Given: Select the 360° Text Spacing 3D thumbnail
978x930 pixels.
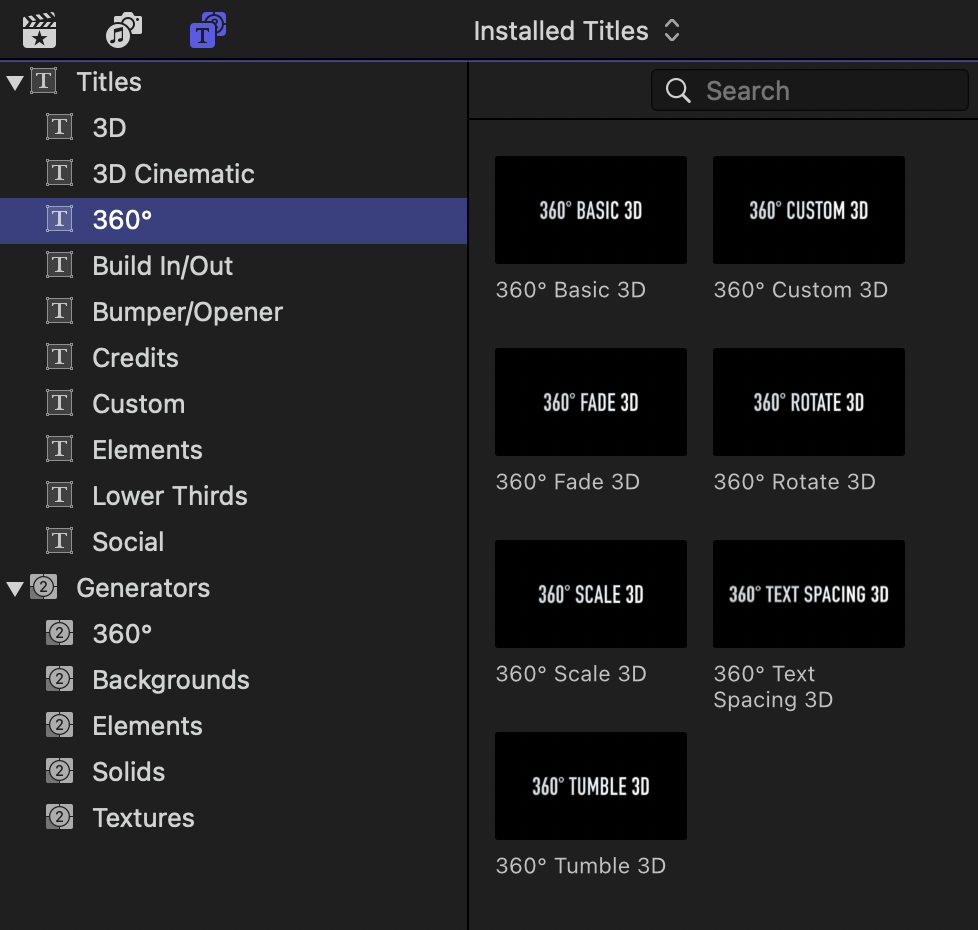Looking at the screenshot, I should [x=809, y=594].
